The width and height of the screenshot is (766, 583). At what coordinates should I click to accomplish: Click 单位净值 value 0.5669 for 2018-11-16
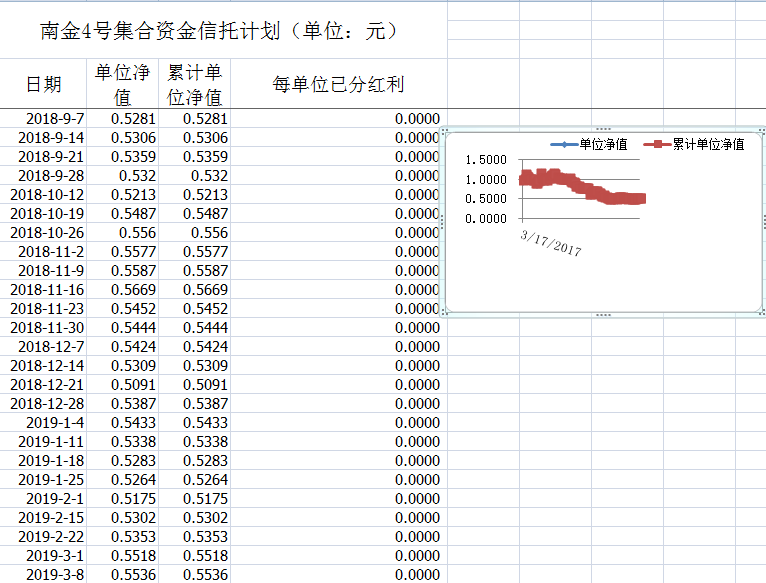coord(122,289)
